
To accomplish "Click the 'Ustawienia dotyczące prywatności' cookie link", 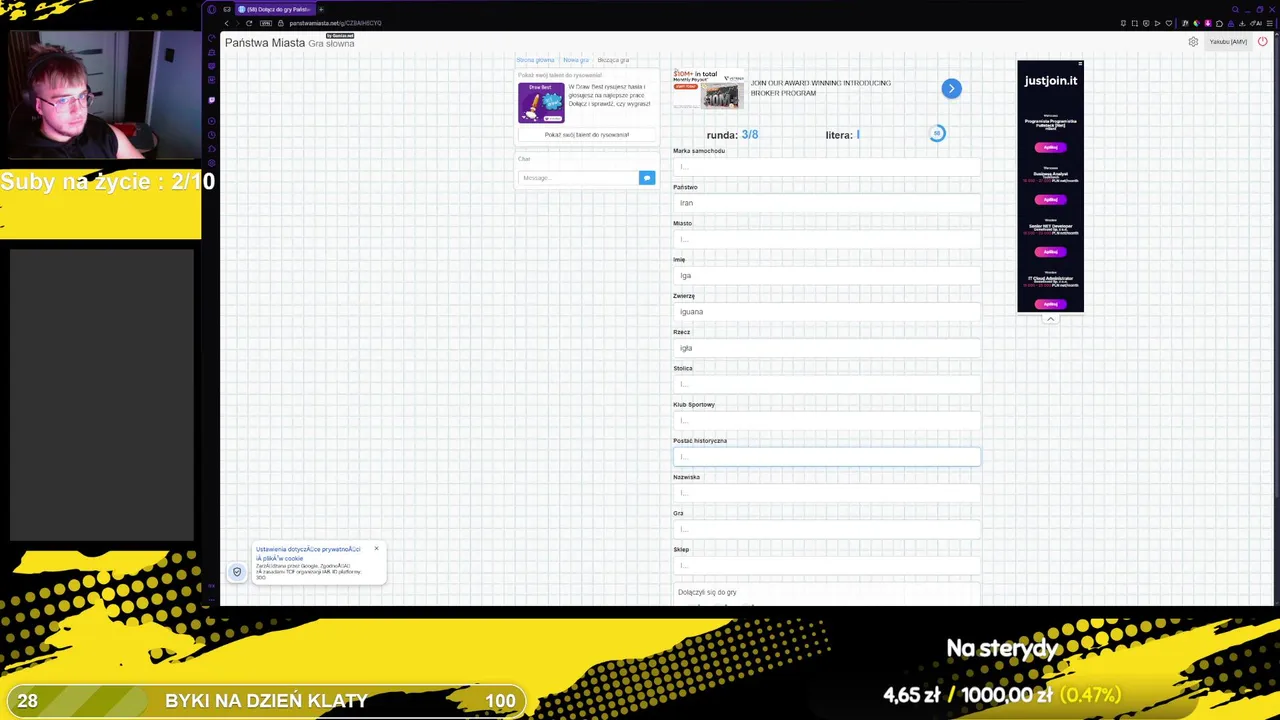I will (308, 553).
